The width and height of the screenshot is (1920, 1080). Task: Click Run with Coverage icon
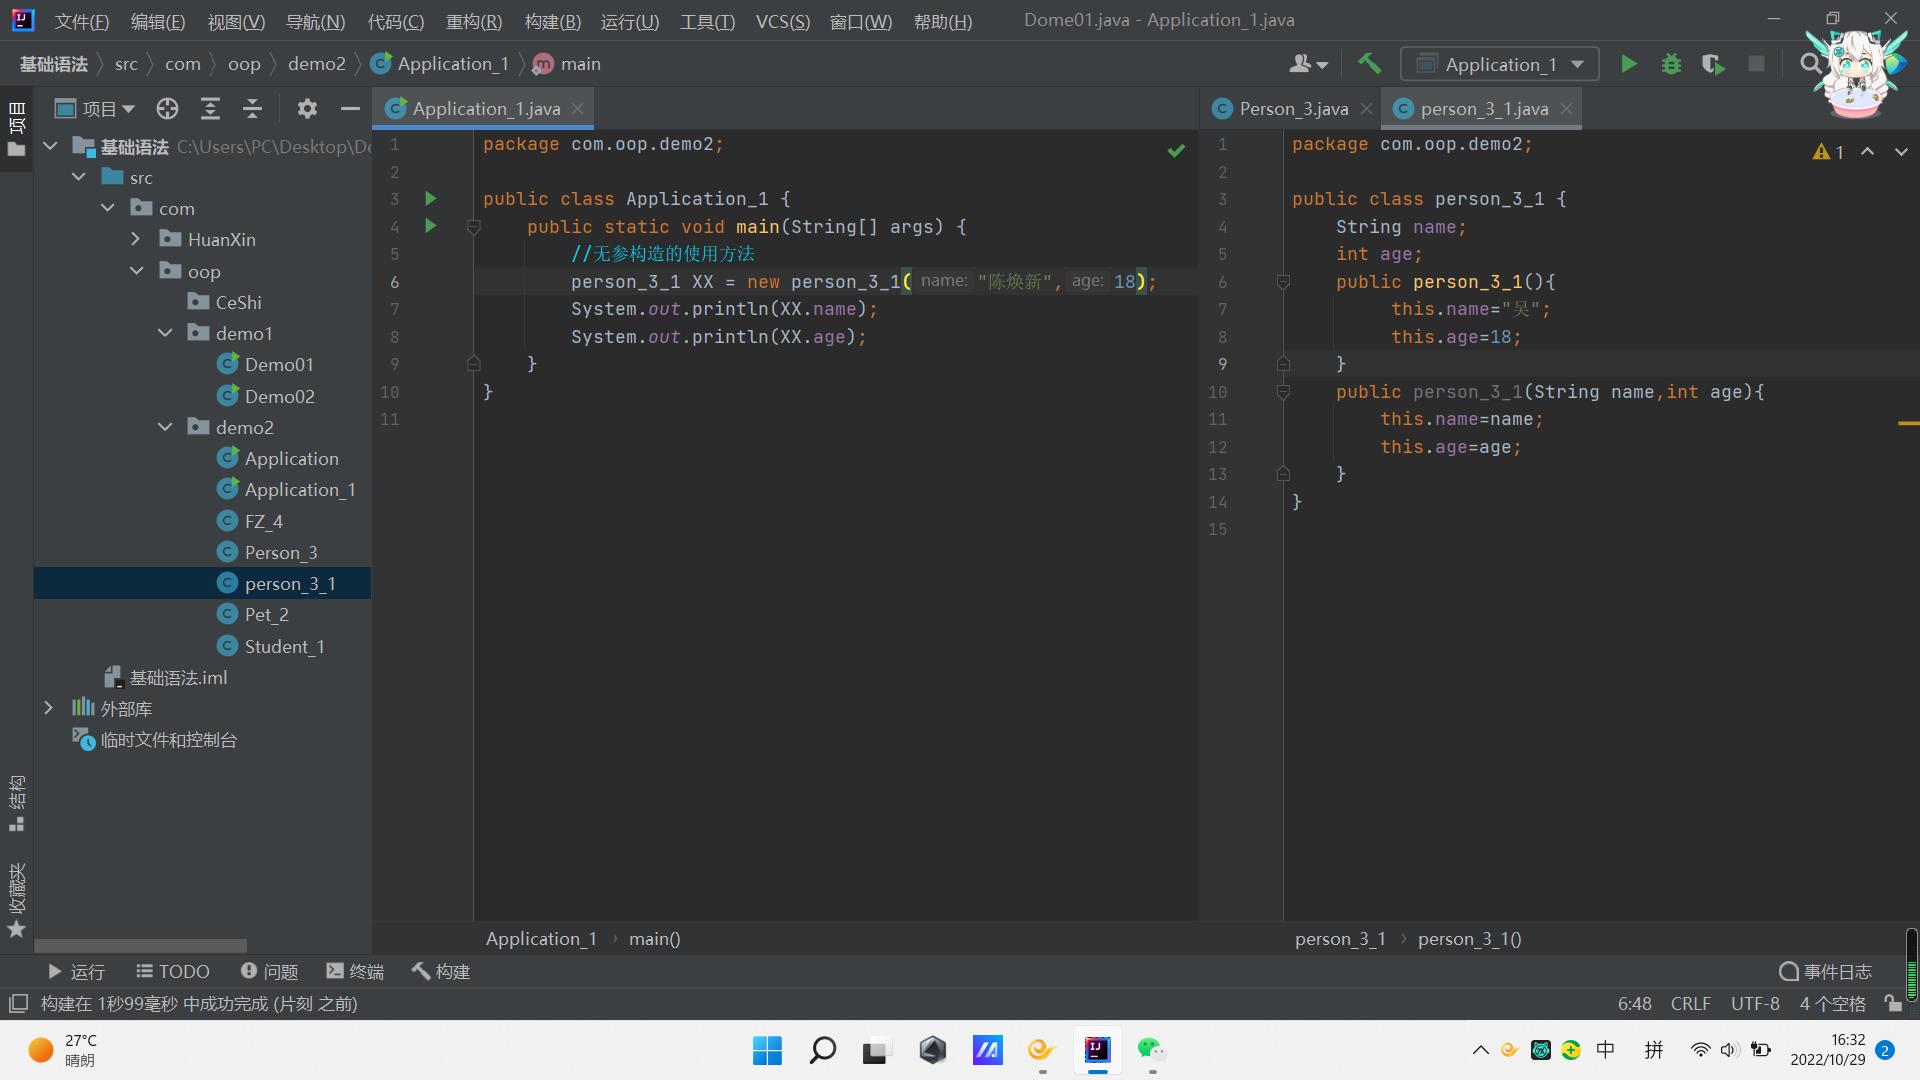point(1713,65)
